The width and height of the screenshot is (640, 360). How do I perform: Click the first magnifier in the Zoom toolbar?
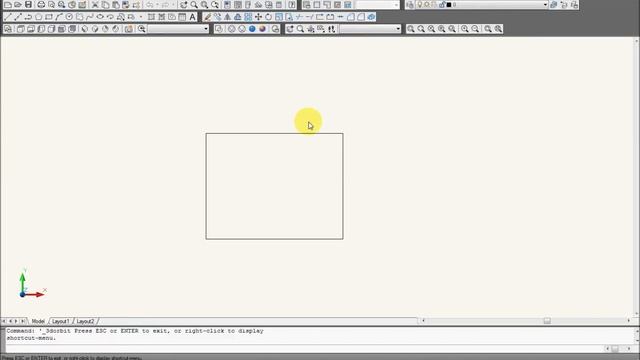tap(411, 29)
